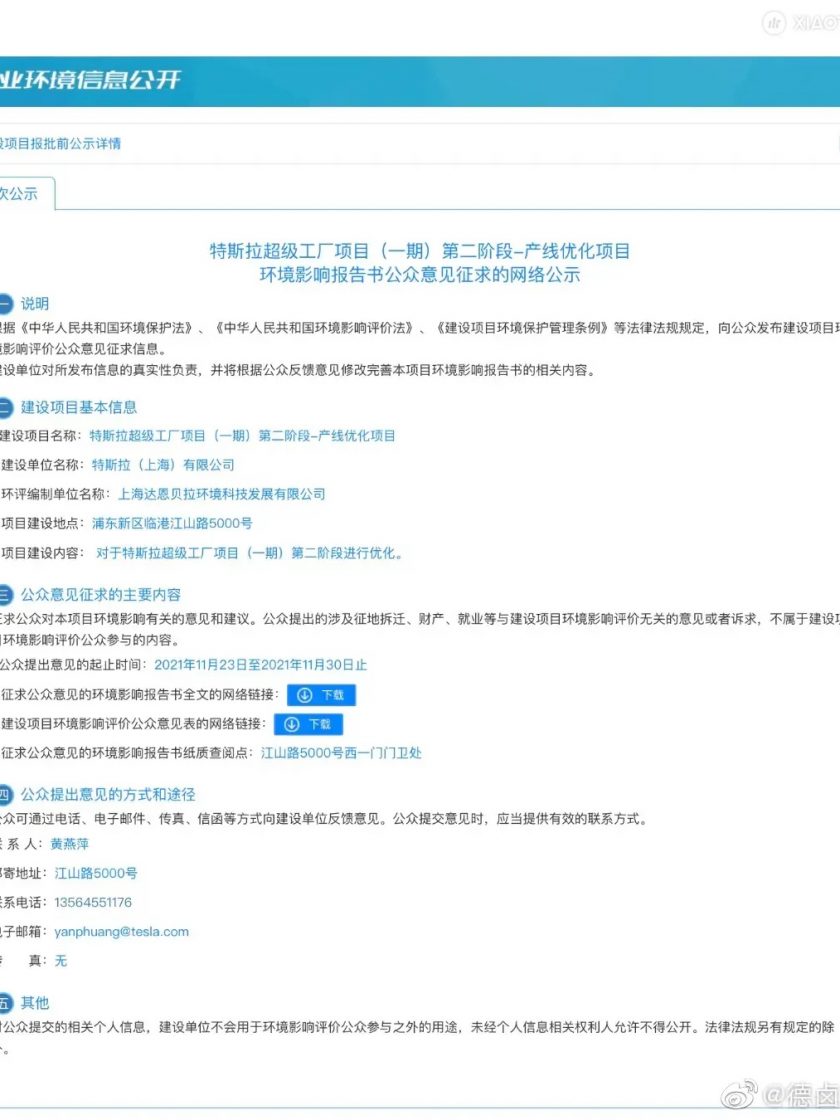Click the project content 对于特斯拉超级工厂项目（一期）第二阶段进行优化
This screenshot has width=840, height=1120.
click(x=249, y=553)
